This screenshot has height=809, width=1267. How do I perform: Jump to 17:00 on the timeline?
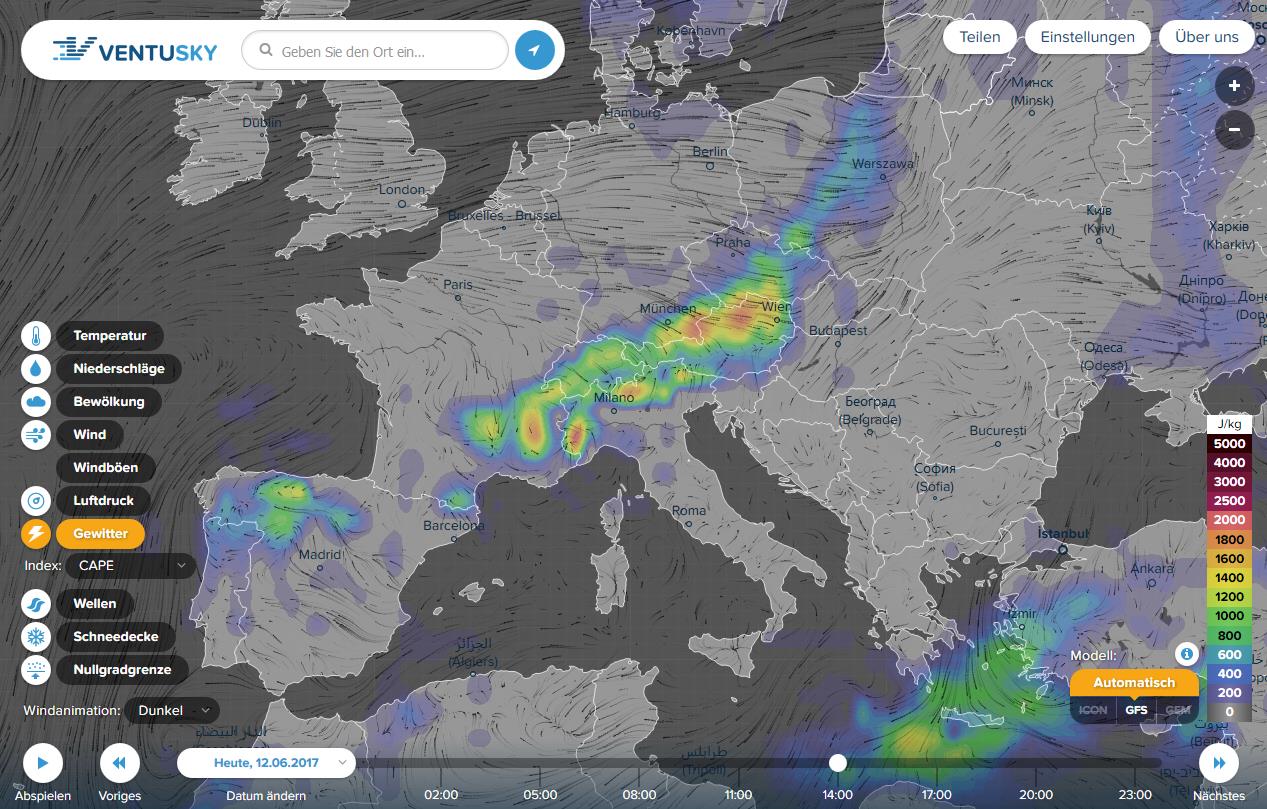937,795
